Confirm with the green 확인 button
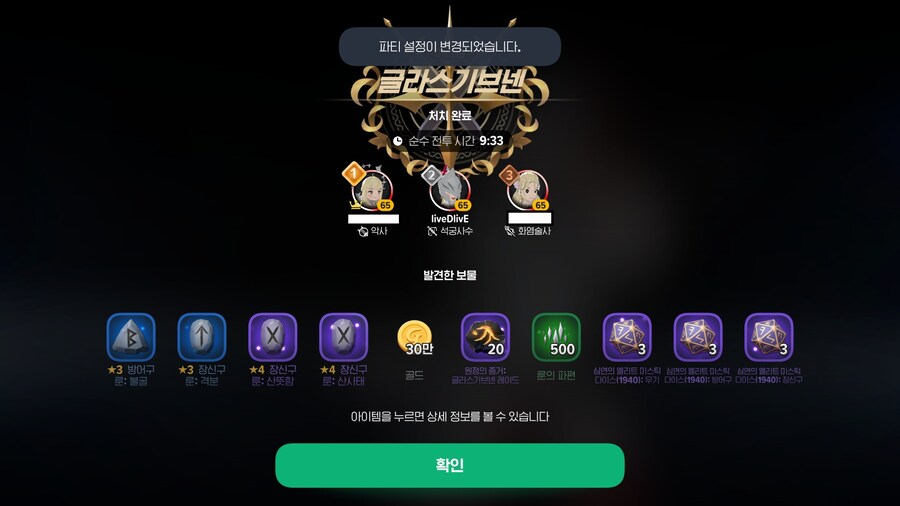This screenshot has width=900, height=506. [x=450, y=465]
